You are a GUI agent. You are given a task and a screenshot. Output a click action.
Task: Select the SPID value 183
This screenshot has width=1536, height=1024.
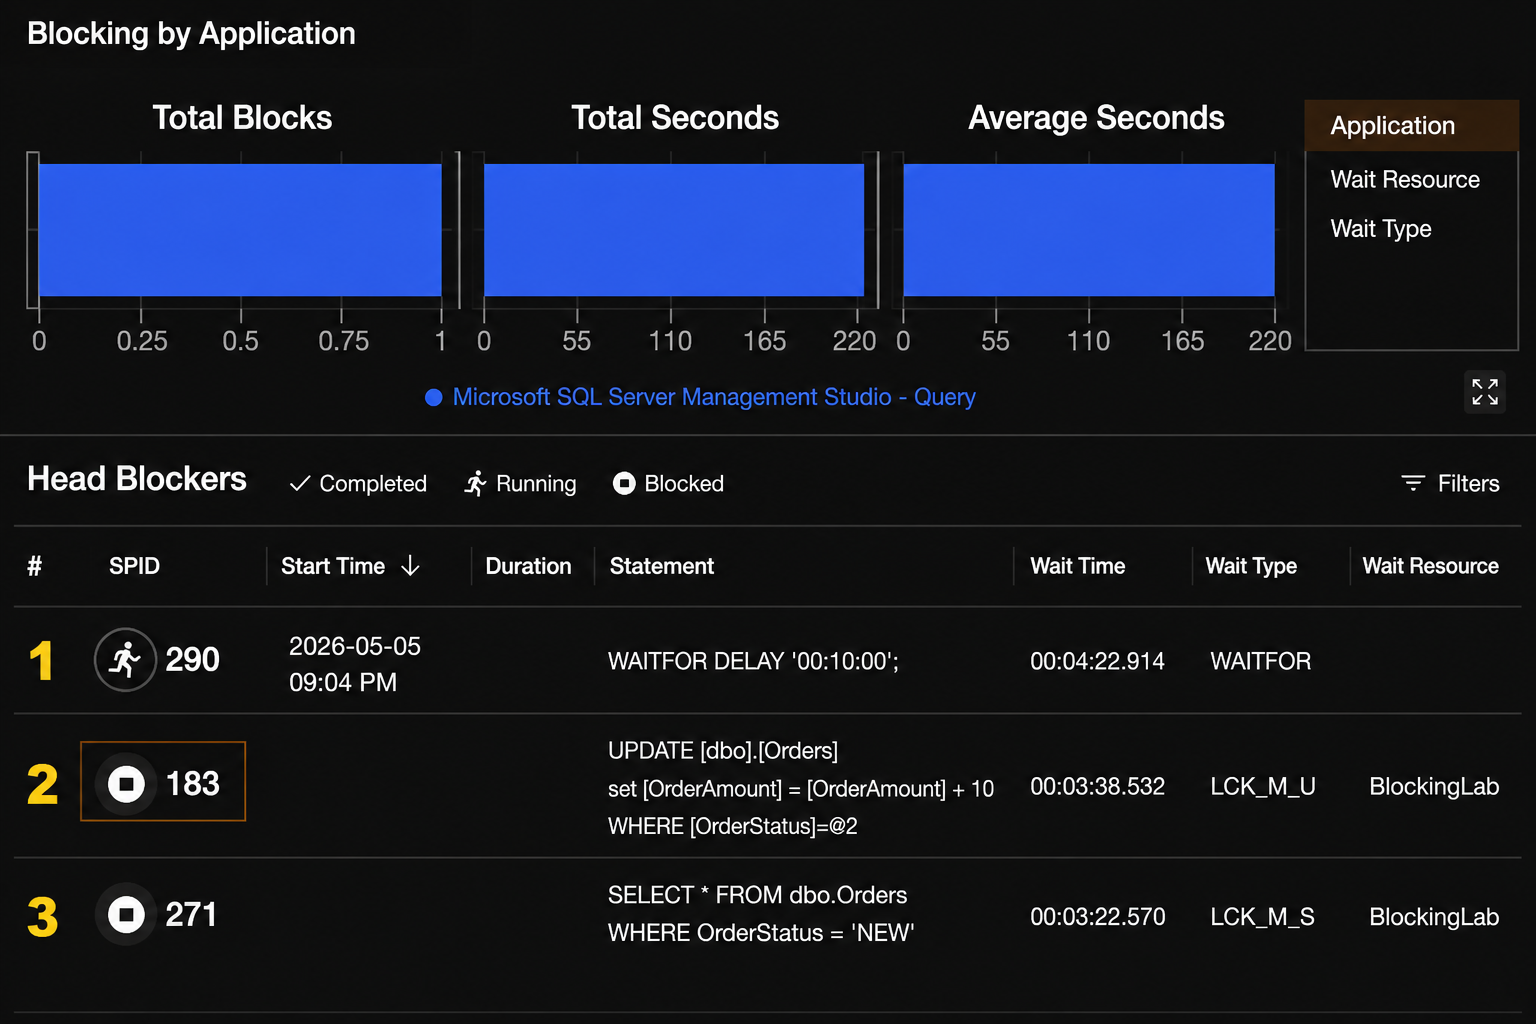coord(192,784)
